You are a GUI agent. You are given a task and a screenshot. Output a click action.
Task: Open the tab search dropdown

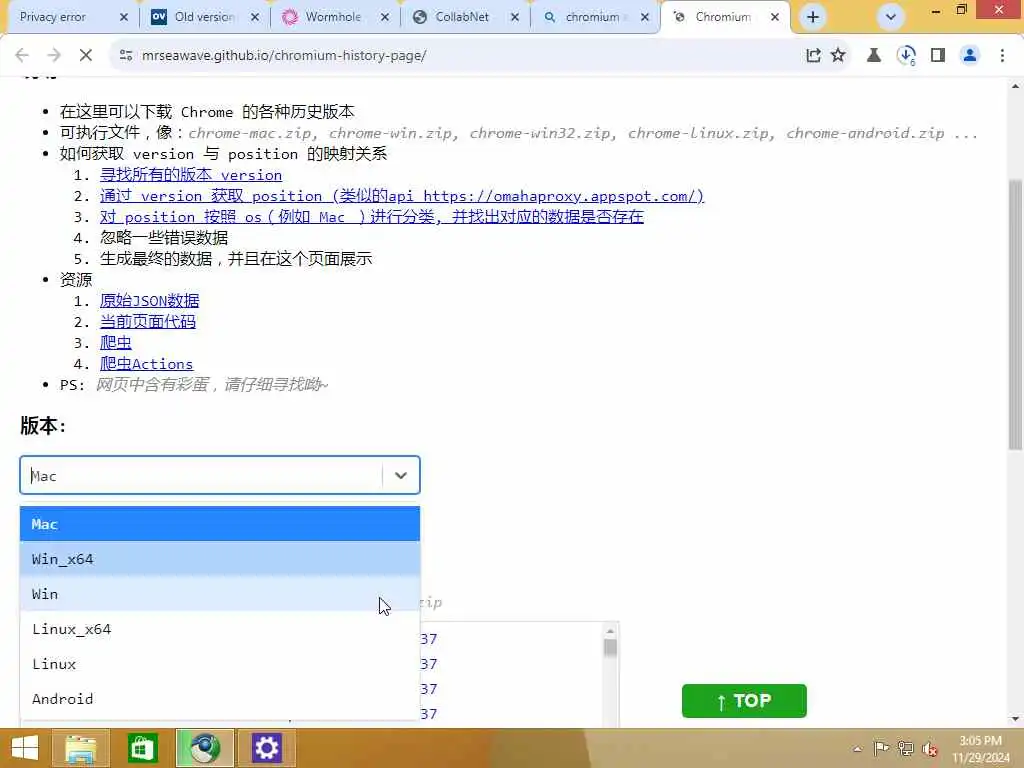890,17
